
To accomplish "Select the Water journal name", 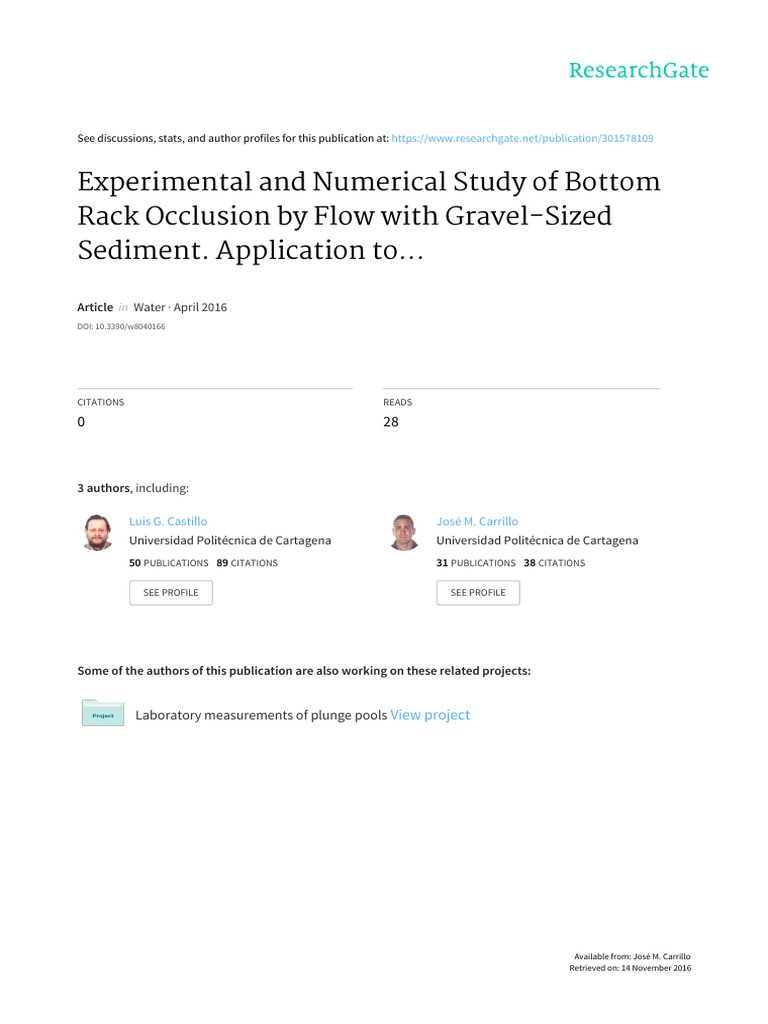I will click(x=149, y=307).
